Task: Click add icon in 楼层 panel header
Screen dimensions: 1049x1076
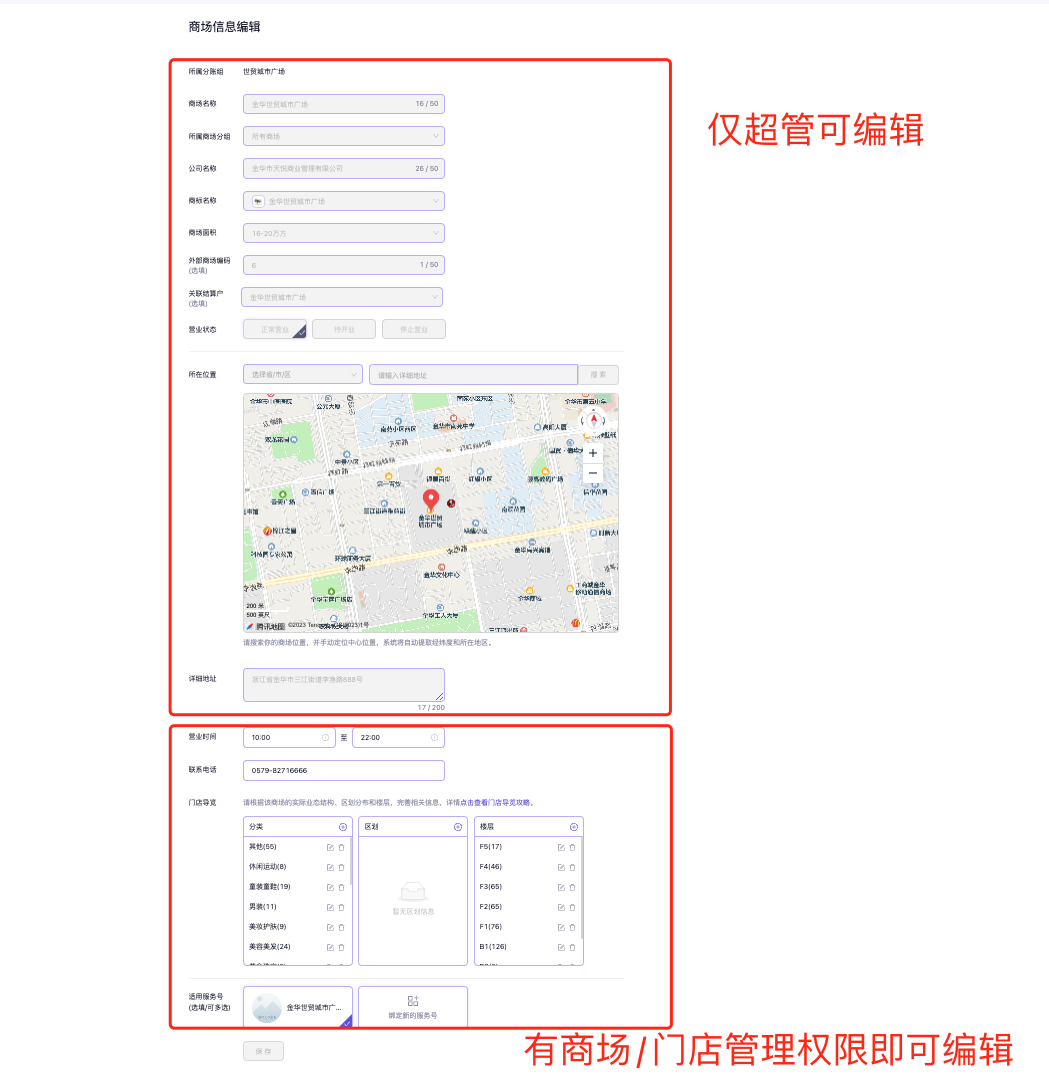Action: pos(574,827)
